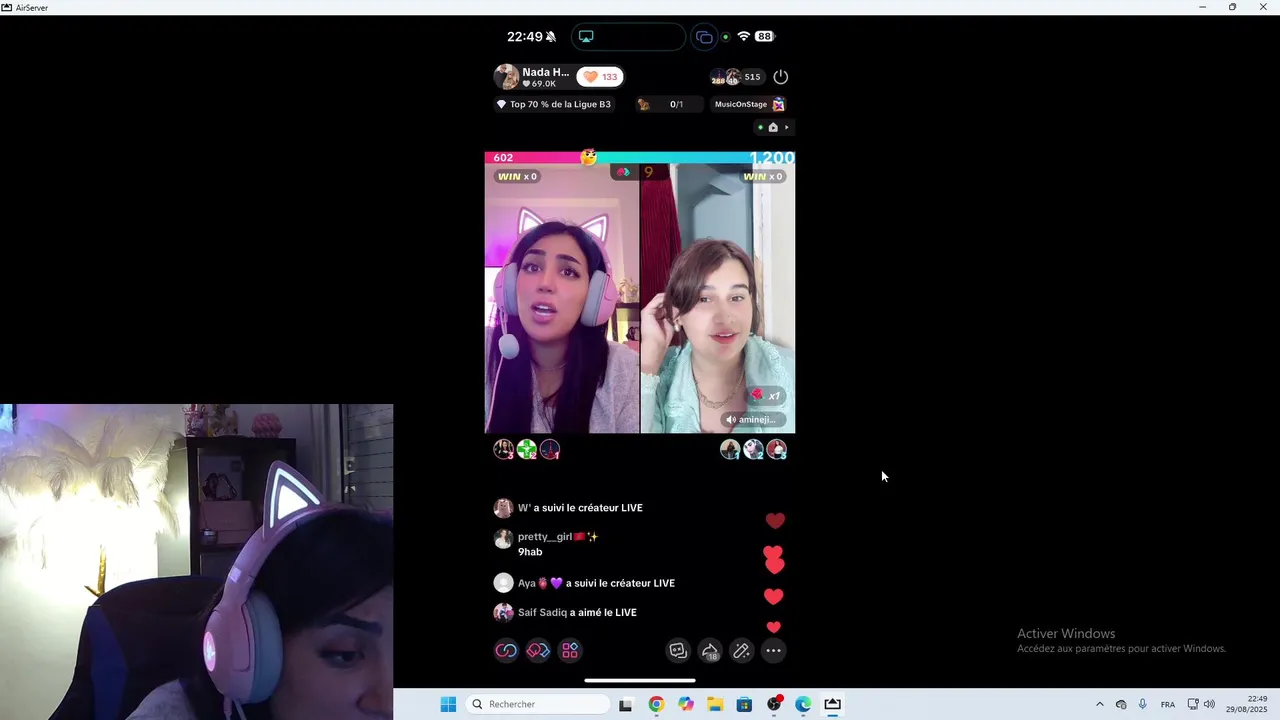This screenshot has height=720, width=1280.
Task: Open the pink grid tools icon
Action: pyautogui.click(x=570, y=651)
